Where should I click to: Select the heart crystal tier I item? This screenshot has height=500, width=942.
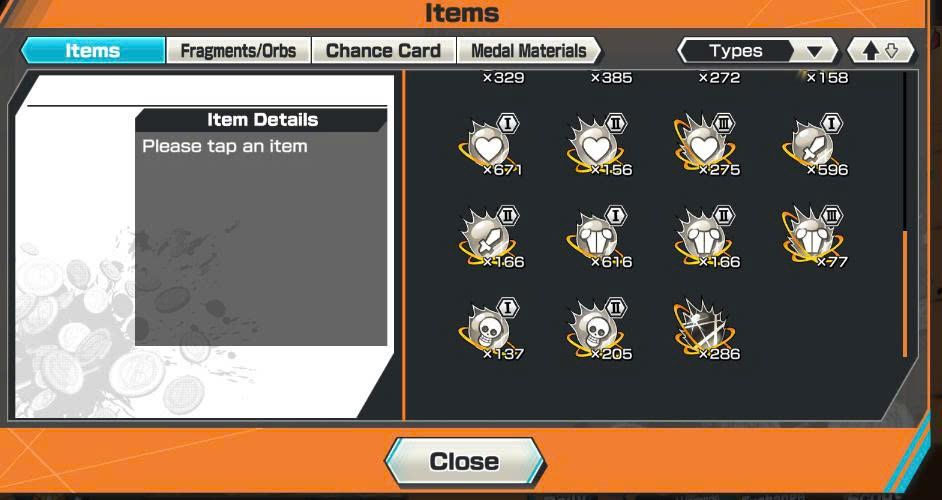(490, 145)
